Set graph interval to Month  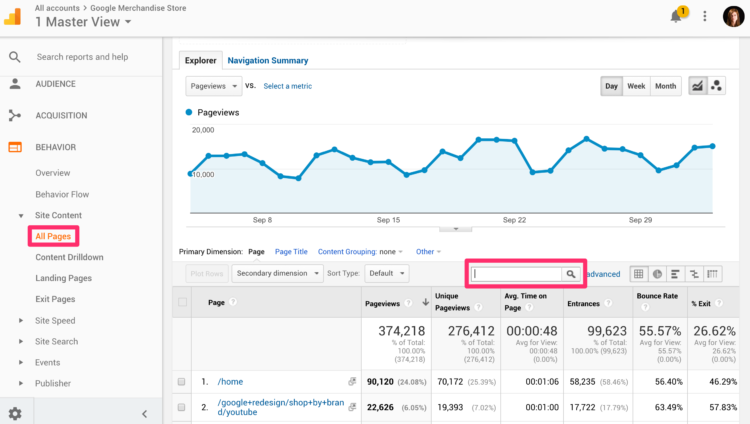(x=665, y=86)
